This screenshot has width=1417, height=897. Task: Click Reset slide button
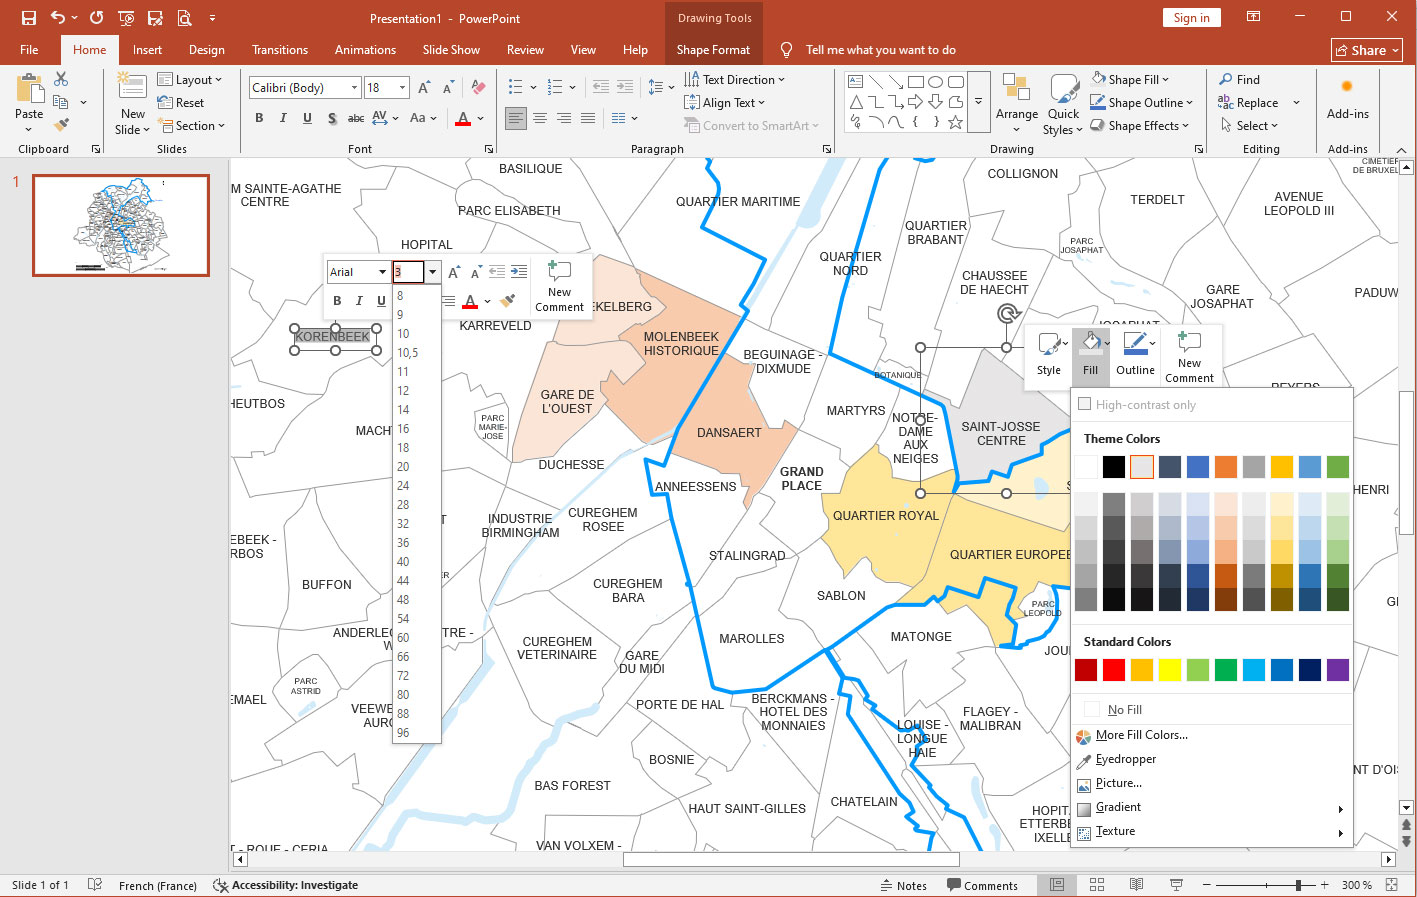tap(181, 102)
